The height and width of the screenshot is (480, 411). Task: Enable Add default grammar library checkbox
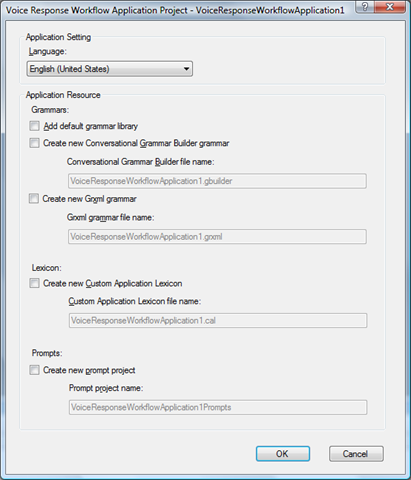point(34,126)
